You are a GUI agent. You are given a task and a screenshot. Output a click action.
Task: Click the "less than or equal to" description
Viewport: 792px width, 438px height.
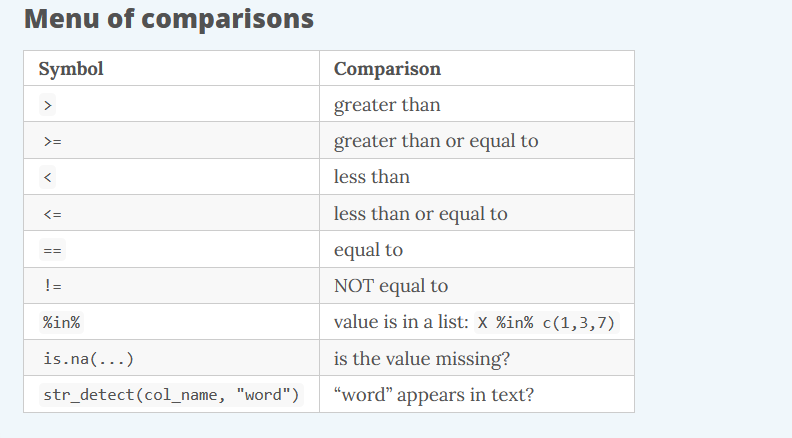tap(420, 214)
